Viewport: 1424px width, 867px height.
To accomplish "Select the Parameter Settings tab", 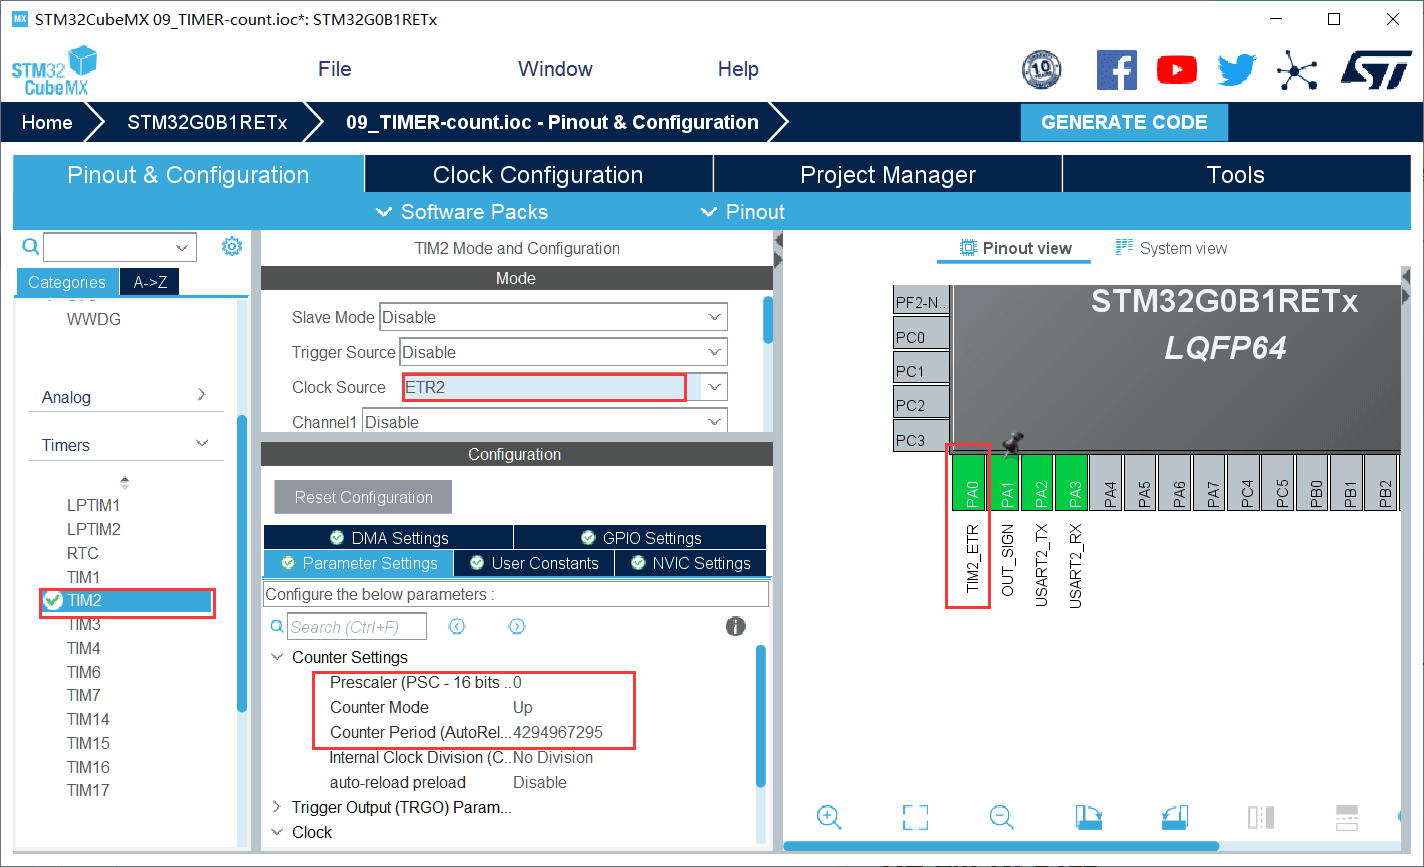I will (359, 563).
